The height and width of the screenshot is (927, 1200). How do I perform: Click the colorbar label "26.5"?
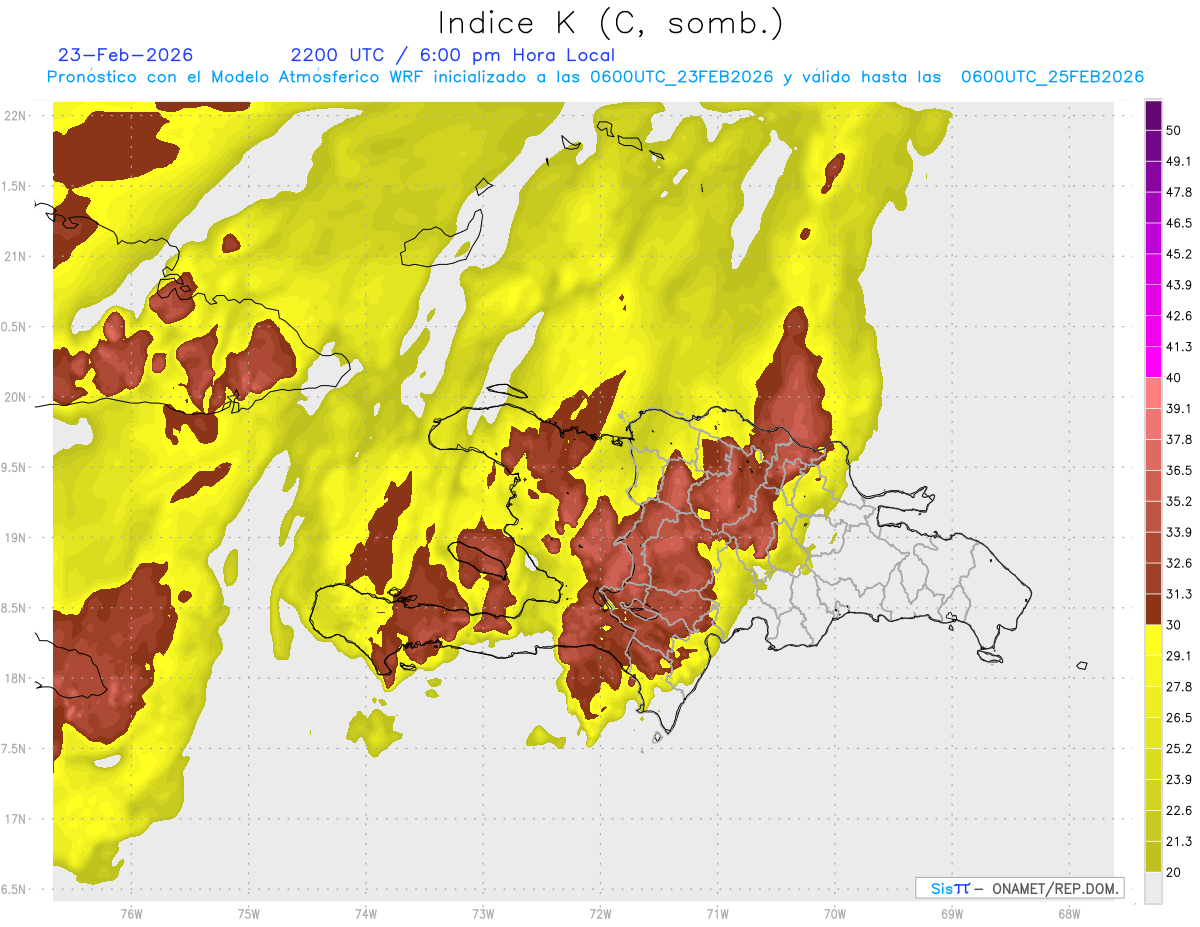tap(1179, 718)
